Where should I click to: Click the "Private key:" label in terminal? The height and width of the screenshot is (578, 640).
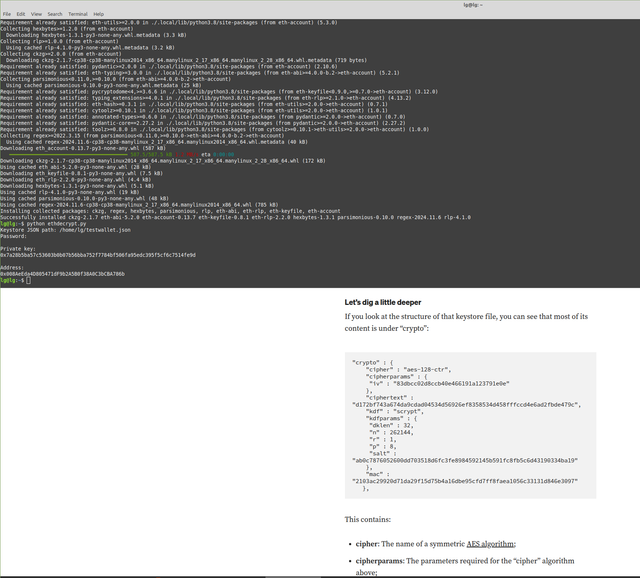coord(18,249)
